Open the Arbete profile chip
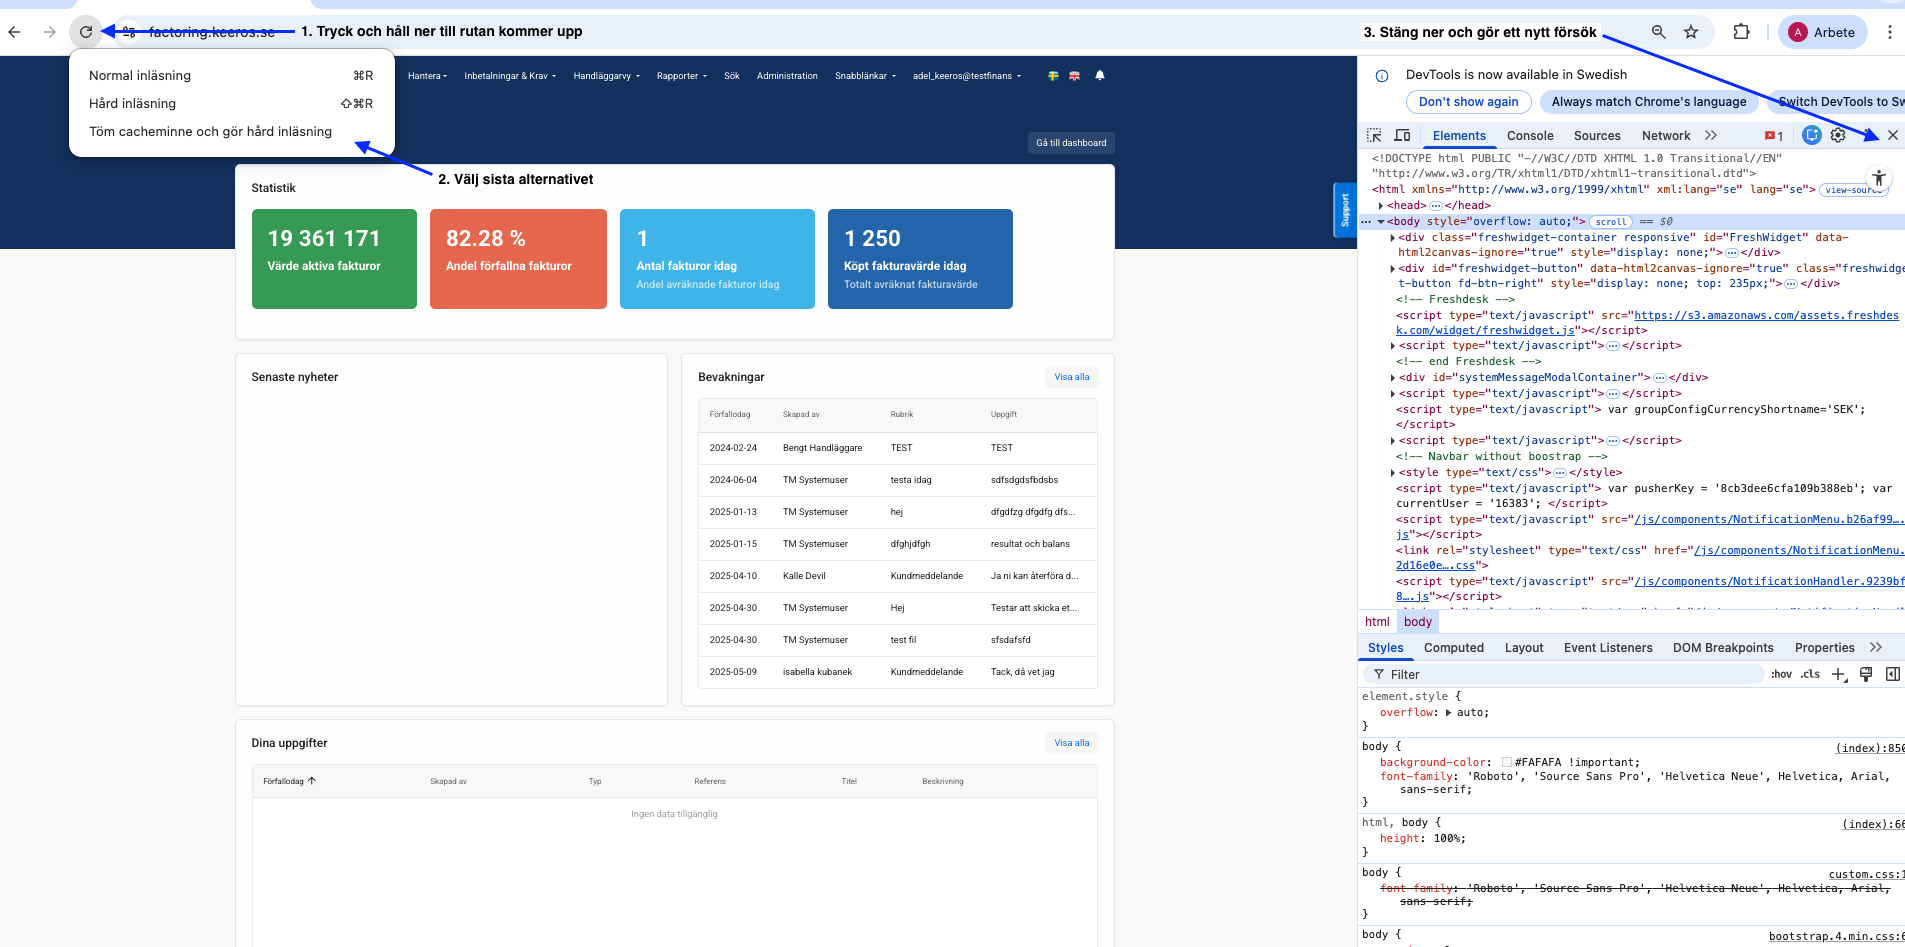 [x=1823, y=32]
